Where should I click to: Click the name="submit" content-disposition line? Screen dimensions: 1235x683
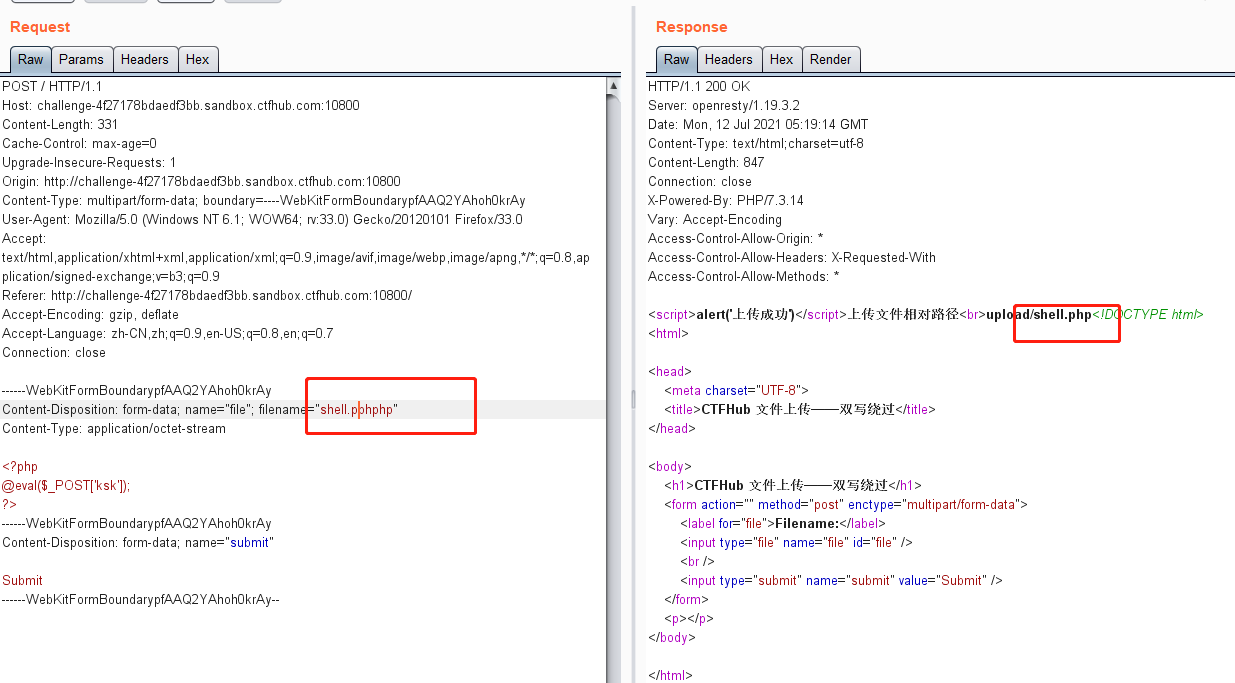point(138,542)
